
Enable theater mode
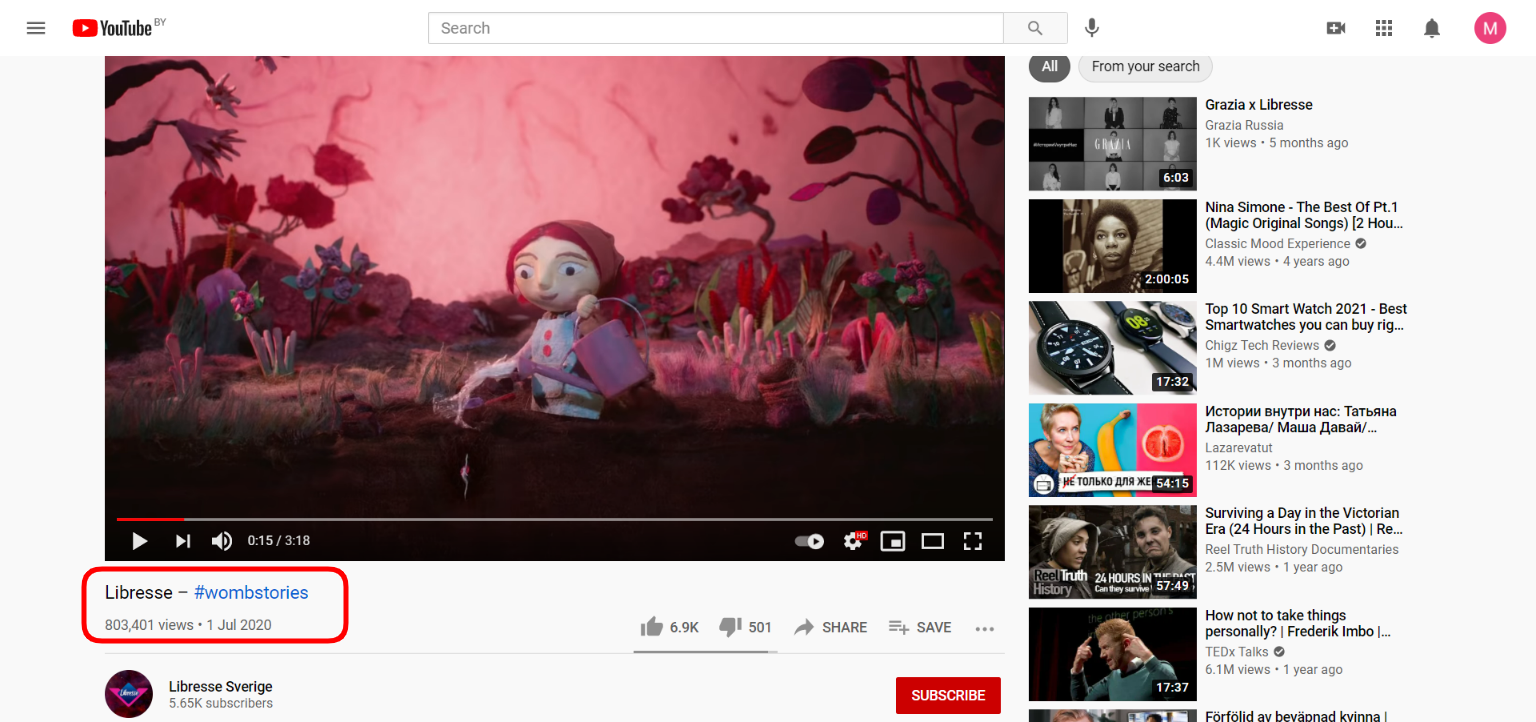pyautogui.click(x=933, y=541)
